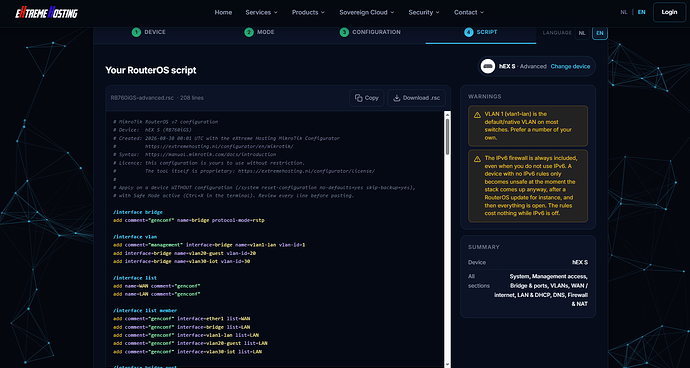Screen dimensions: 690x368
Task: Click the Login button
Action: point(669,12)
